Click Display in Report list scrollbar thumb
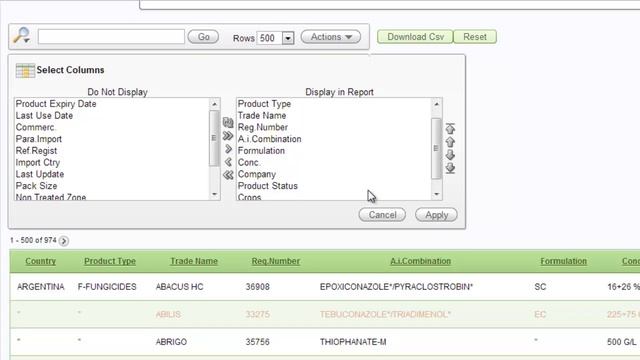Viewport: 640px width, 360px height. [436, 148]
